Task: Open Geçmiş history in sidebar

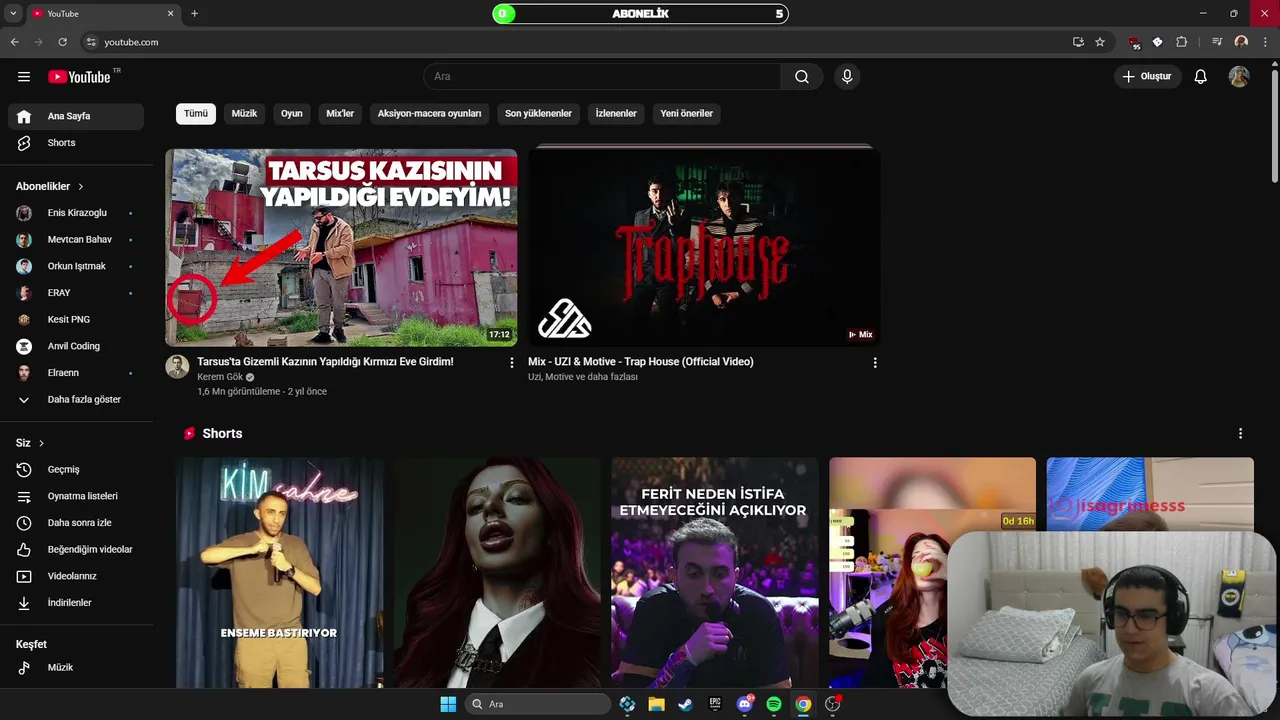Action: coord(76,470)
